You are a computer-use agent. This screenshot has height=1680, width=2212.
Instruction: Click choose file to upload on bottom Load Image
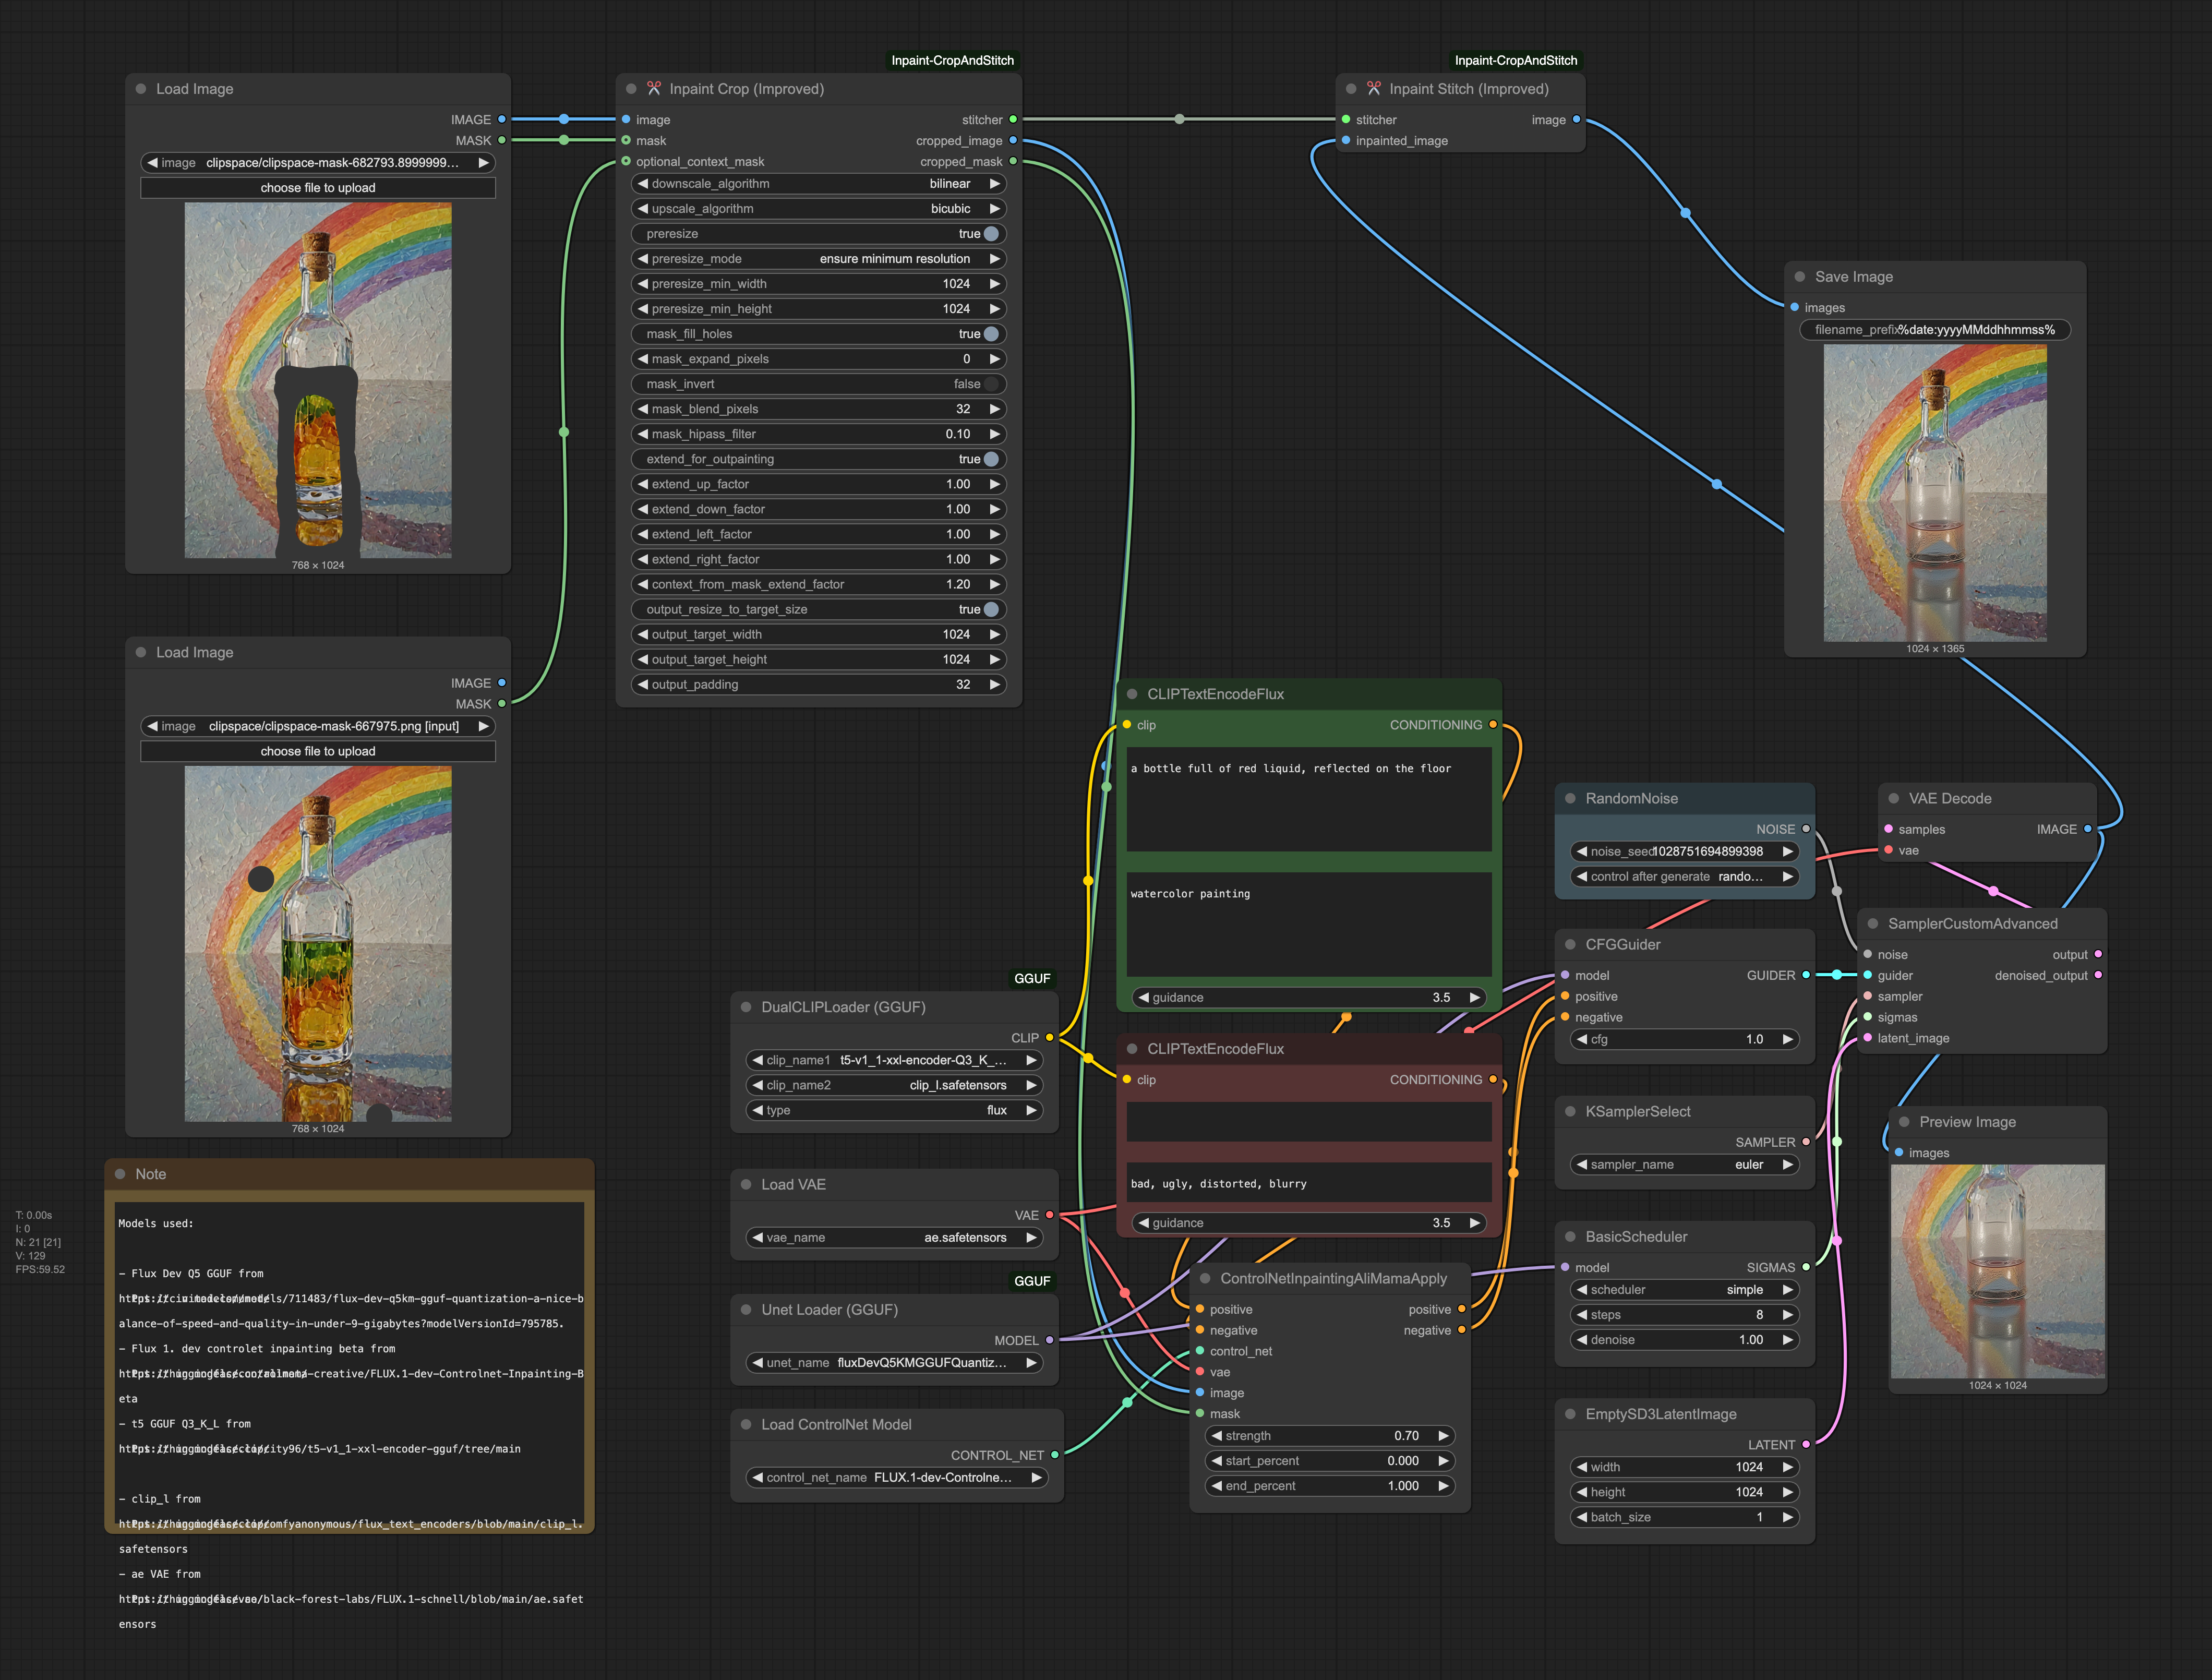[318, 751]
